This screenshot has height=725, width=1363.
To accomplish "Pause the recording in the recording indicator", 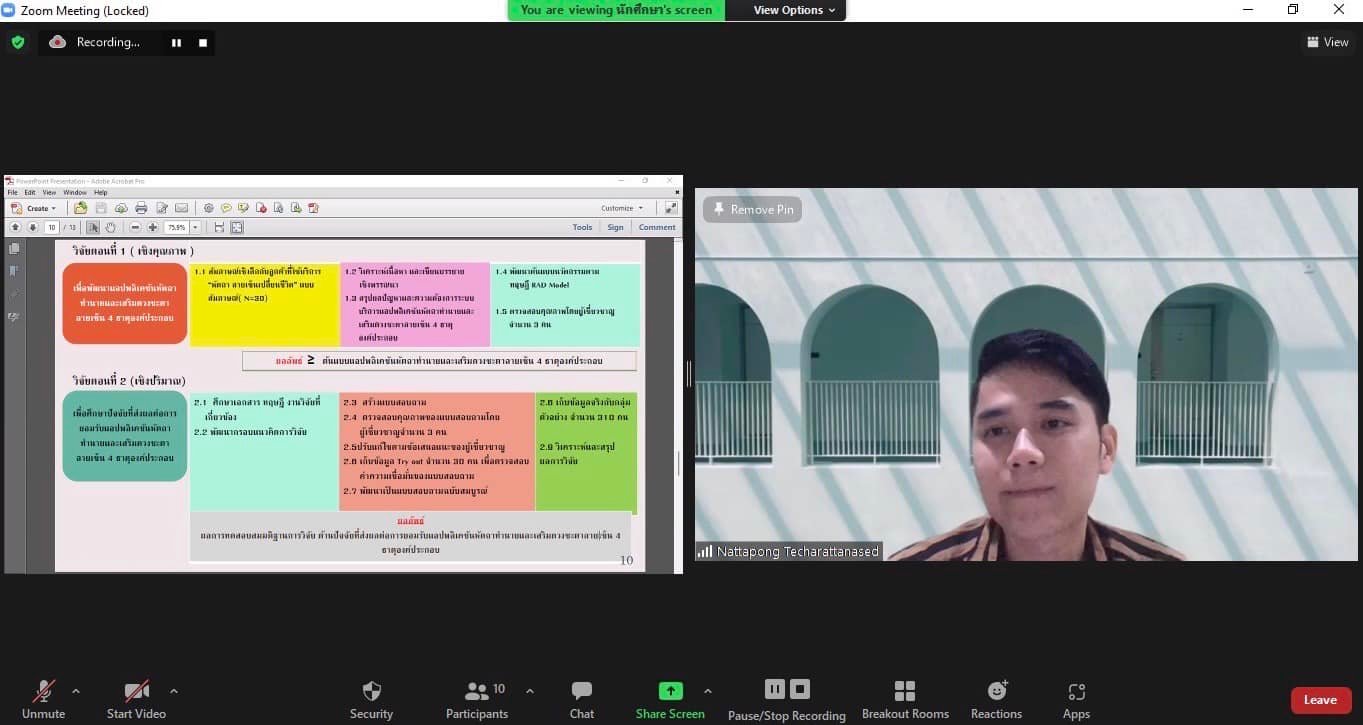I will click(177, 43).
